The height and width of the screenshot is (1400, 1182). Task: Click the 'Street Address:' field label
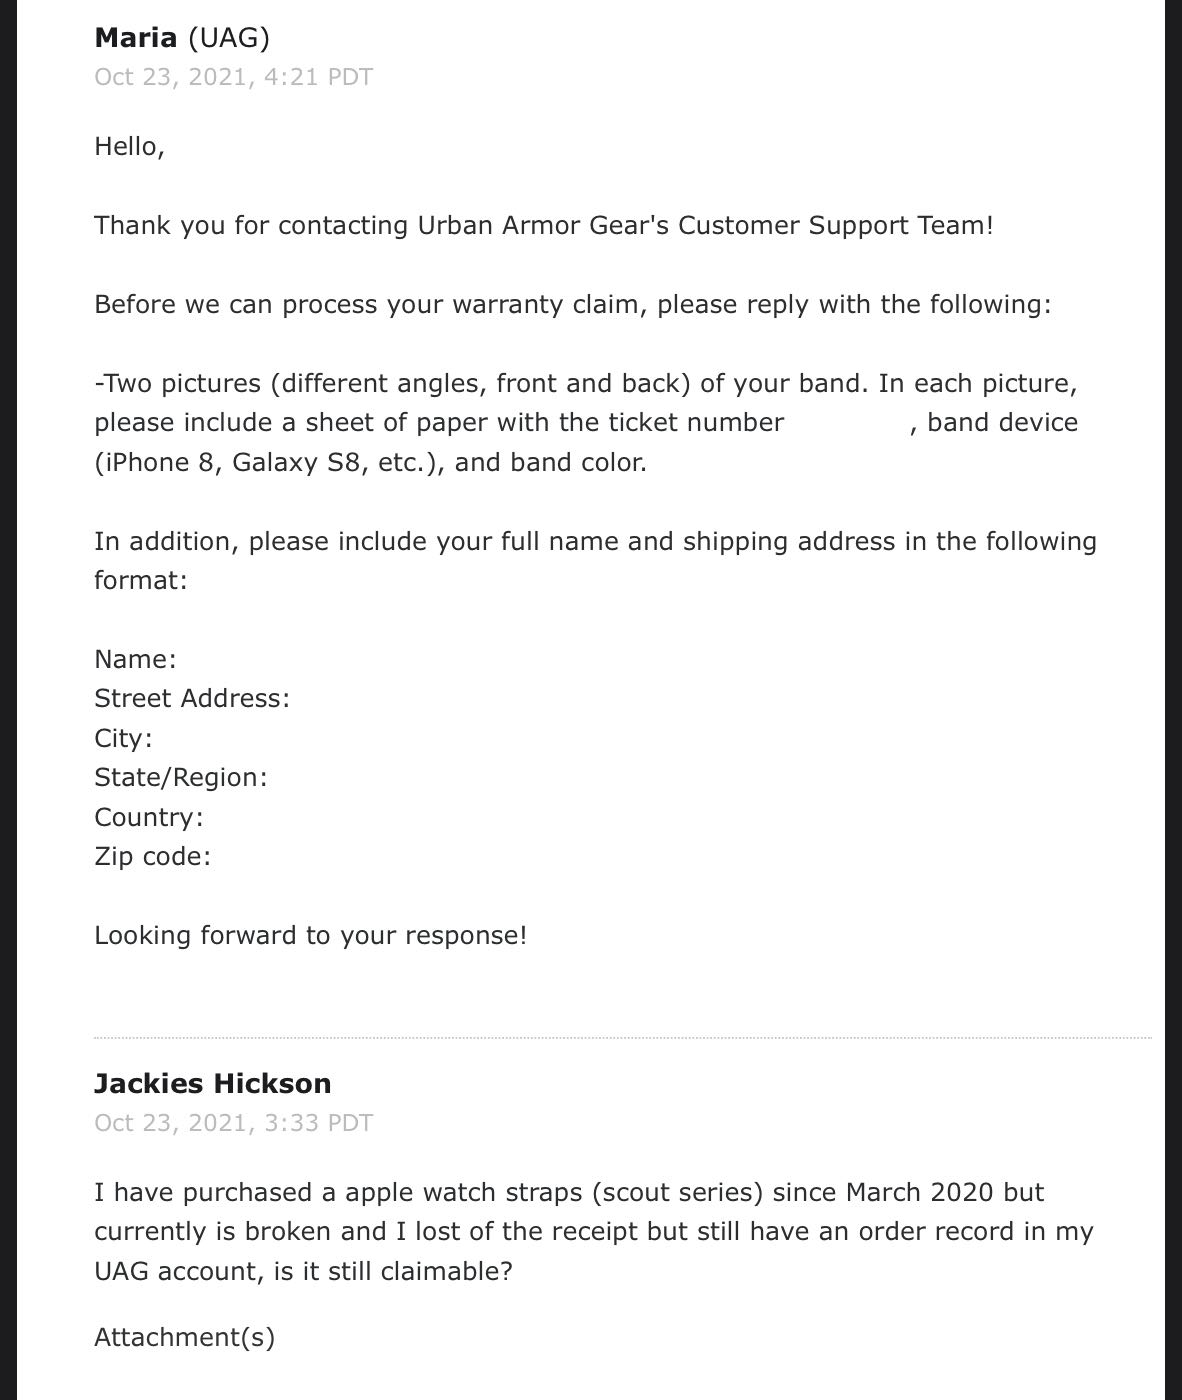tap(192, 699)
